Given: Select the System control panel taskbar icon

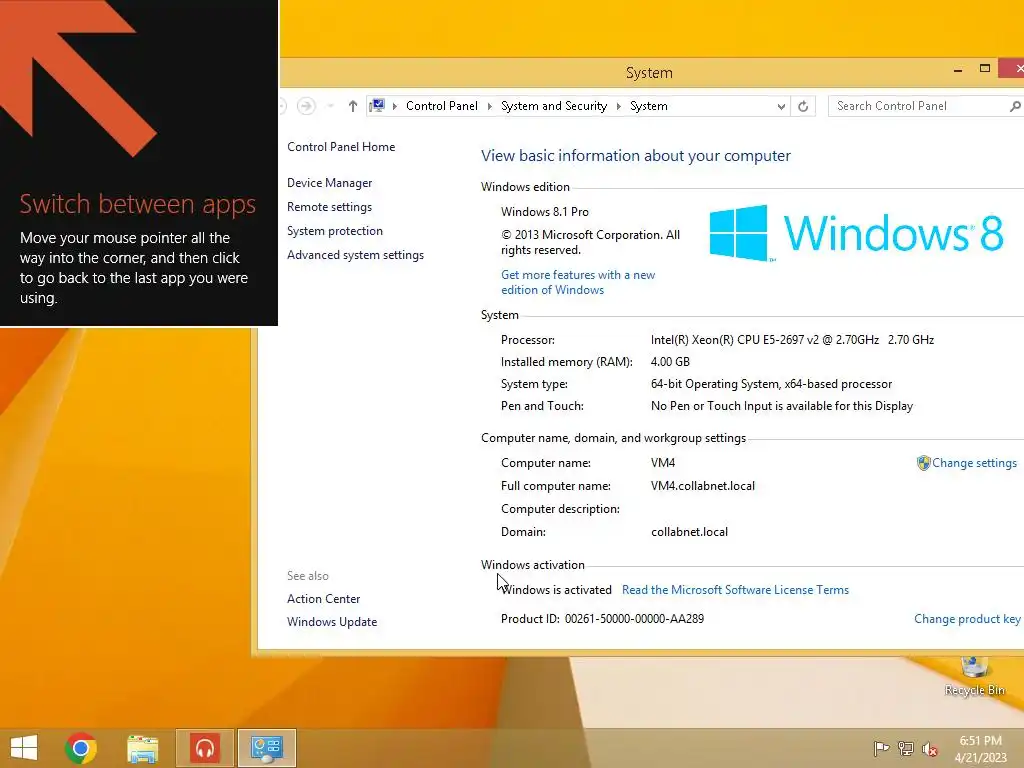Looking at the screenshot, I should (x=266, y=748).
